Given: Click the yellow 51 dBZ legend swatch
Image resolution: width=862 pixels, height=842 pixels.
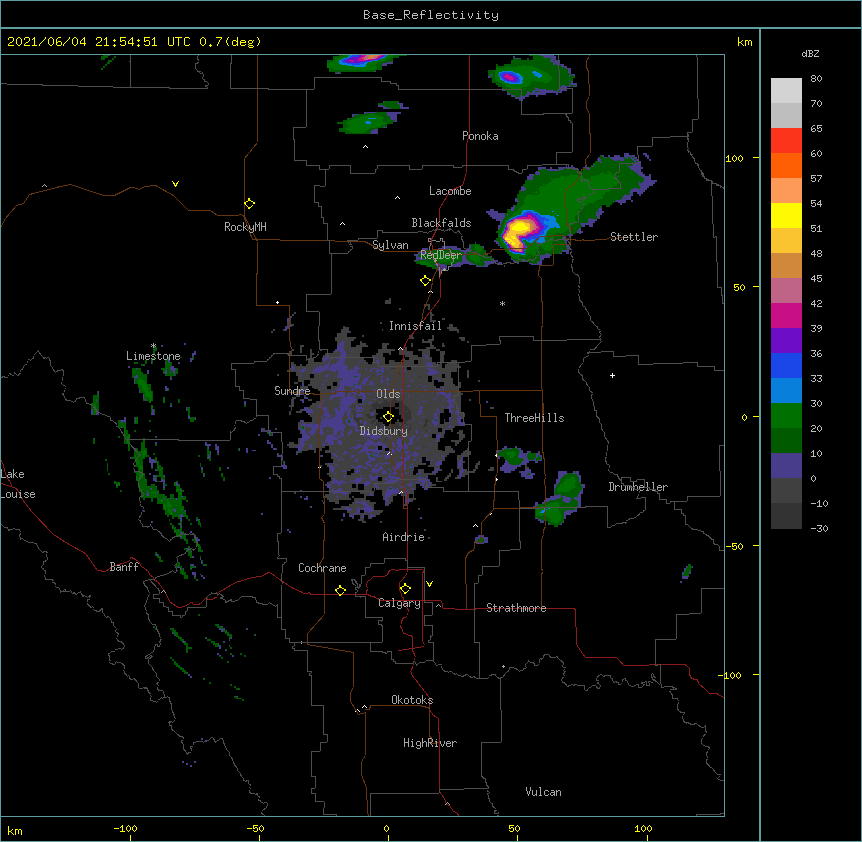Looking at the screenshot, I should point(786,215).
